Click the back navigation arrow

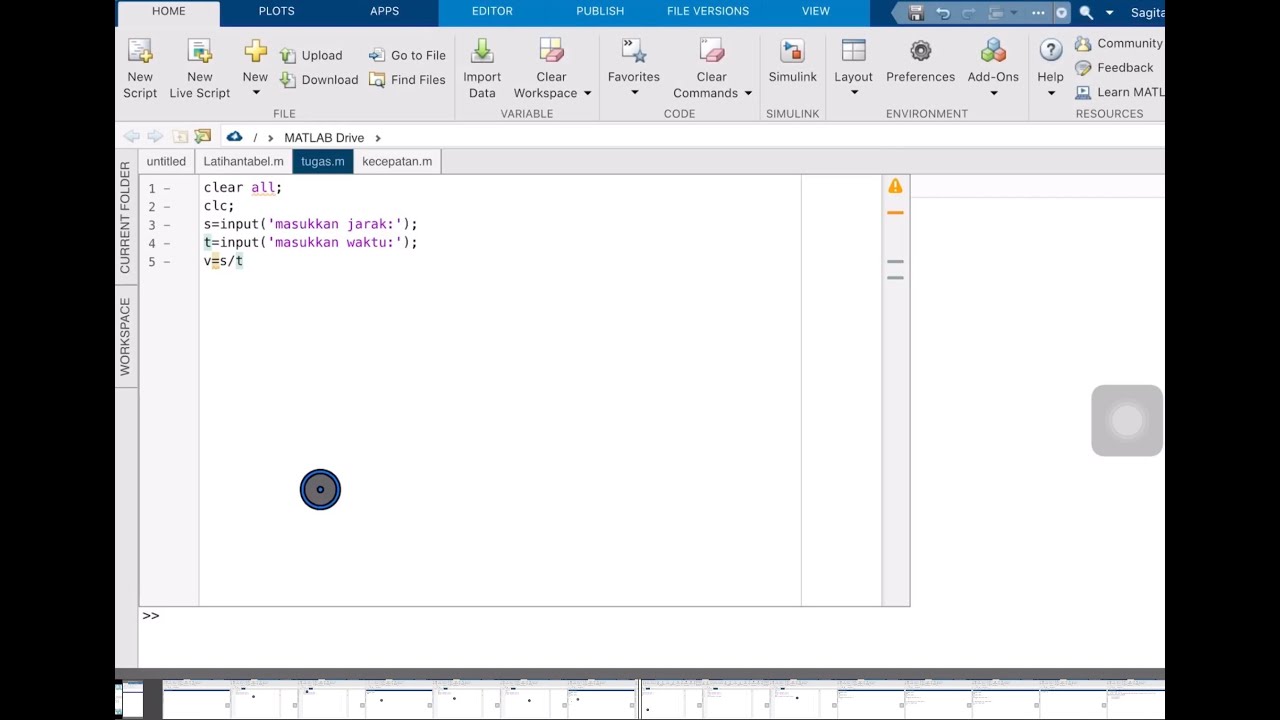pos(132,137)
